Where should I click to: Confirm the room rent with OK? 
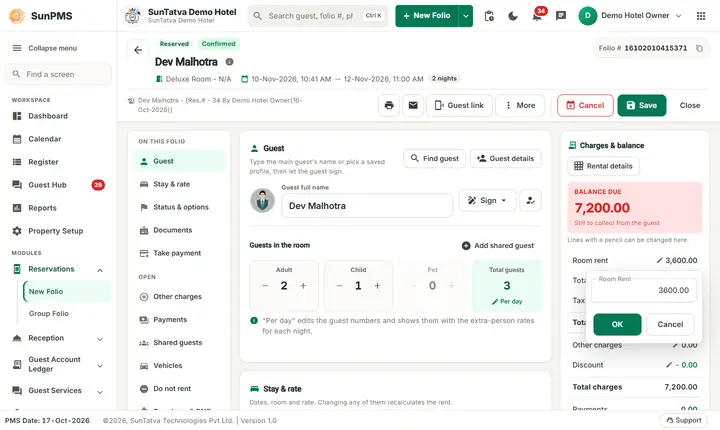[x=617, y=324]
